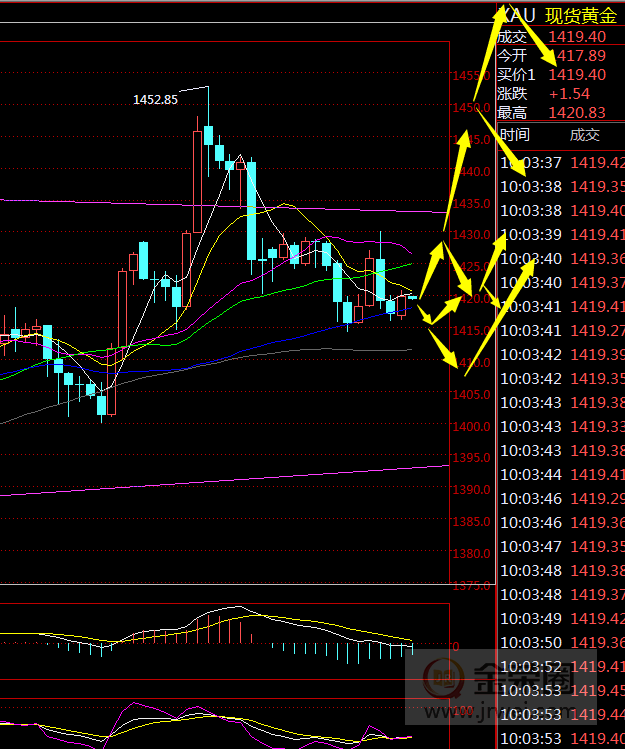Click the 10:03:42 row priced 1419.39
625x749 pixels.
coord(562,354)
